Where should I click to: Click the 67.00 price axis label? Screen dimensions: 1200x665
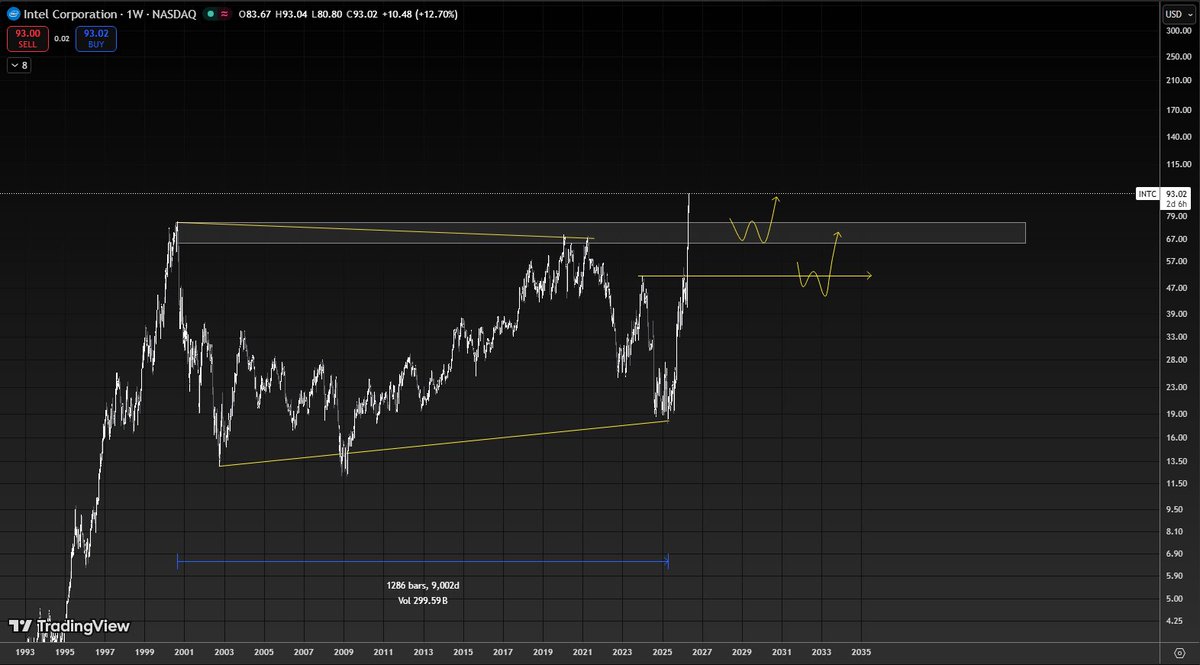pyautogui.click(x=1176, y=239)
